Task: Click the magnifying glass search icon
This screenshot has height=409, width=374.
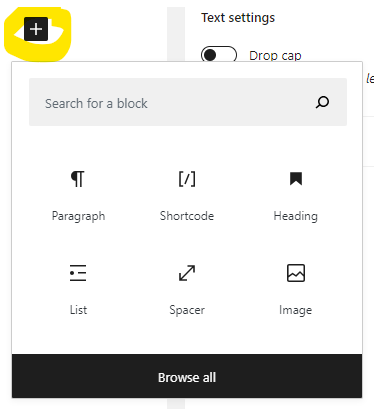Action: click(x=322, y=102)
